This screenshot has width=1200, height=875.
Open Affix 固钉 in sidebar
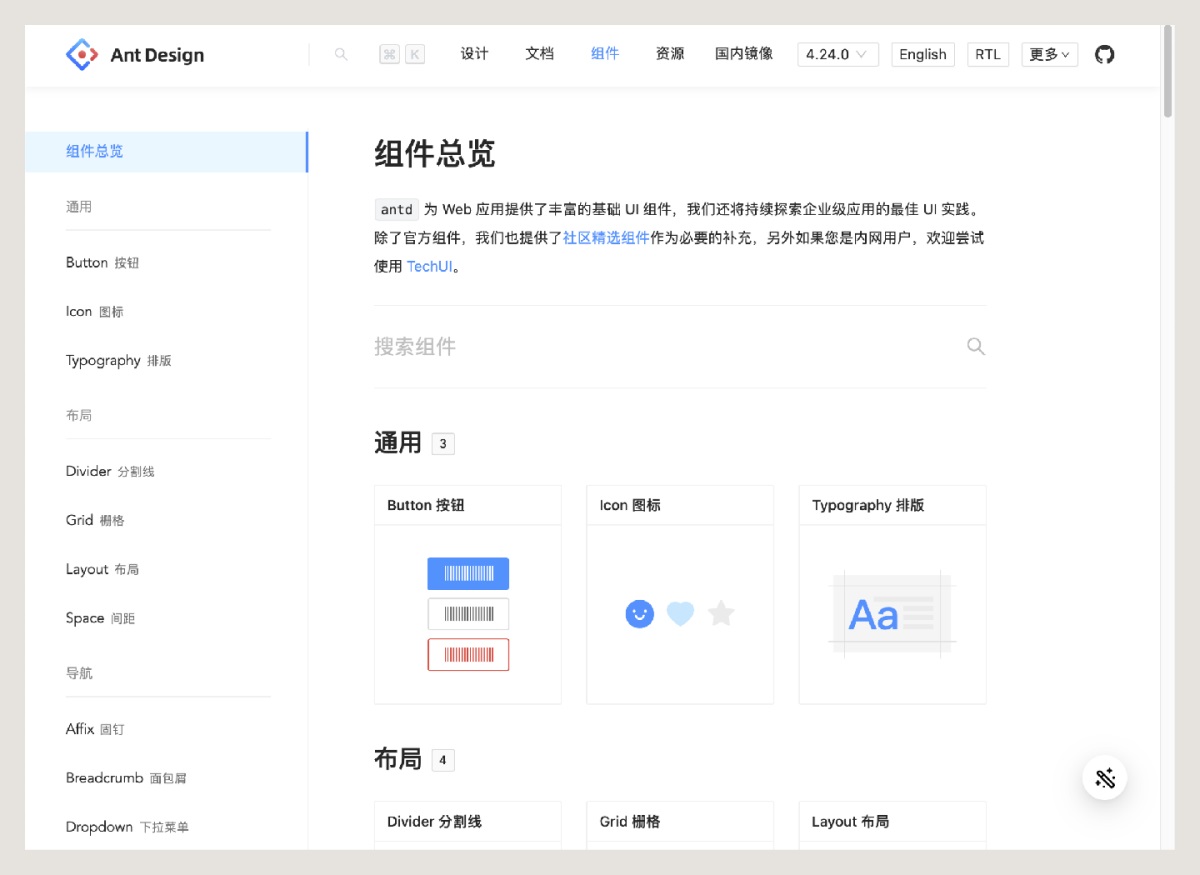[95, 729]
